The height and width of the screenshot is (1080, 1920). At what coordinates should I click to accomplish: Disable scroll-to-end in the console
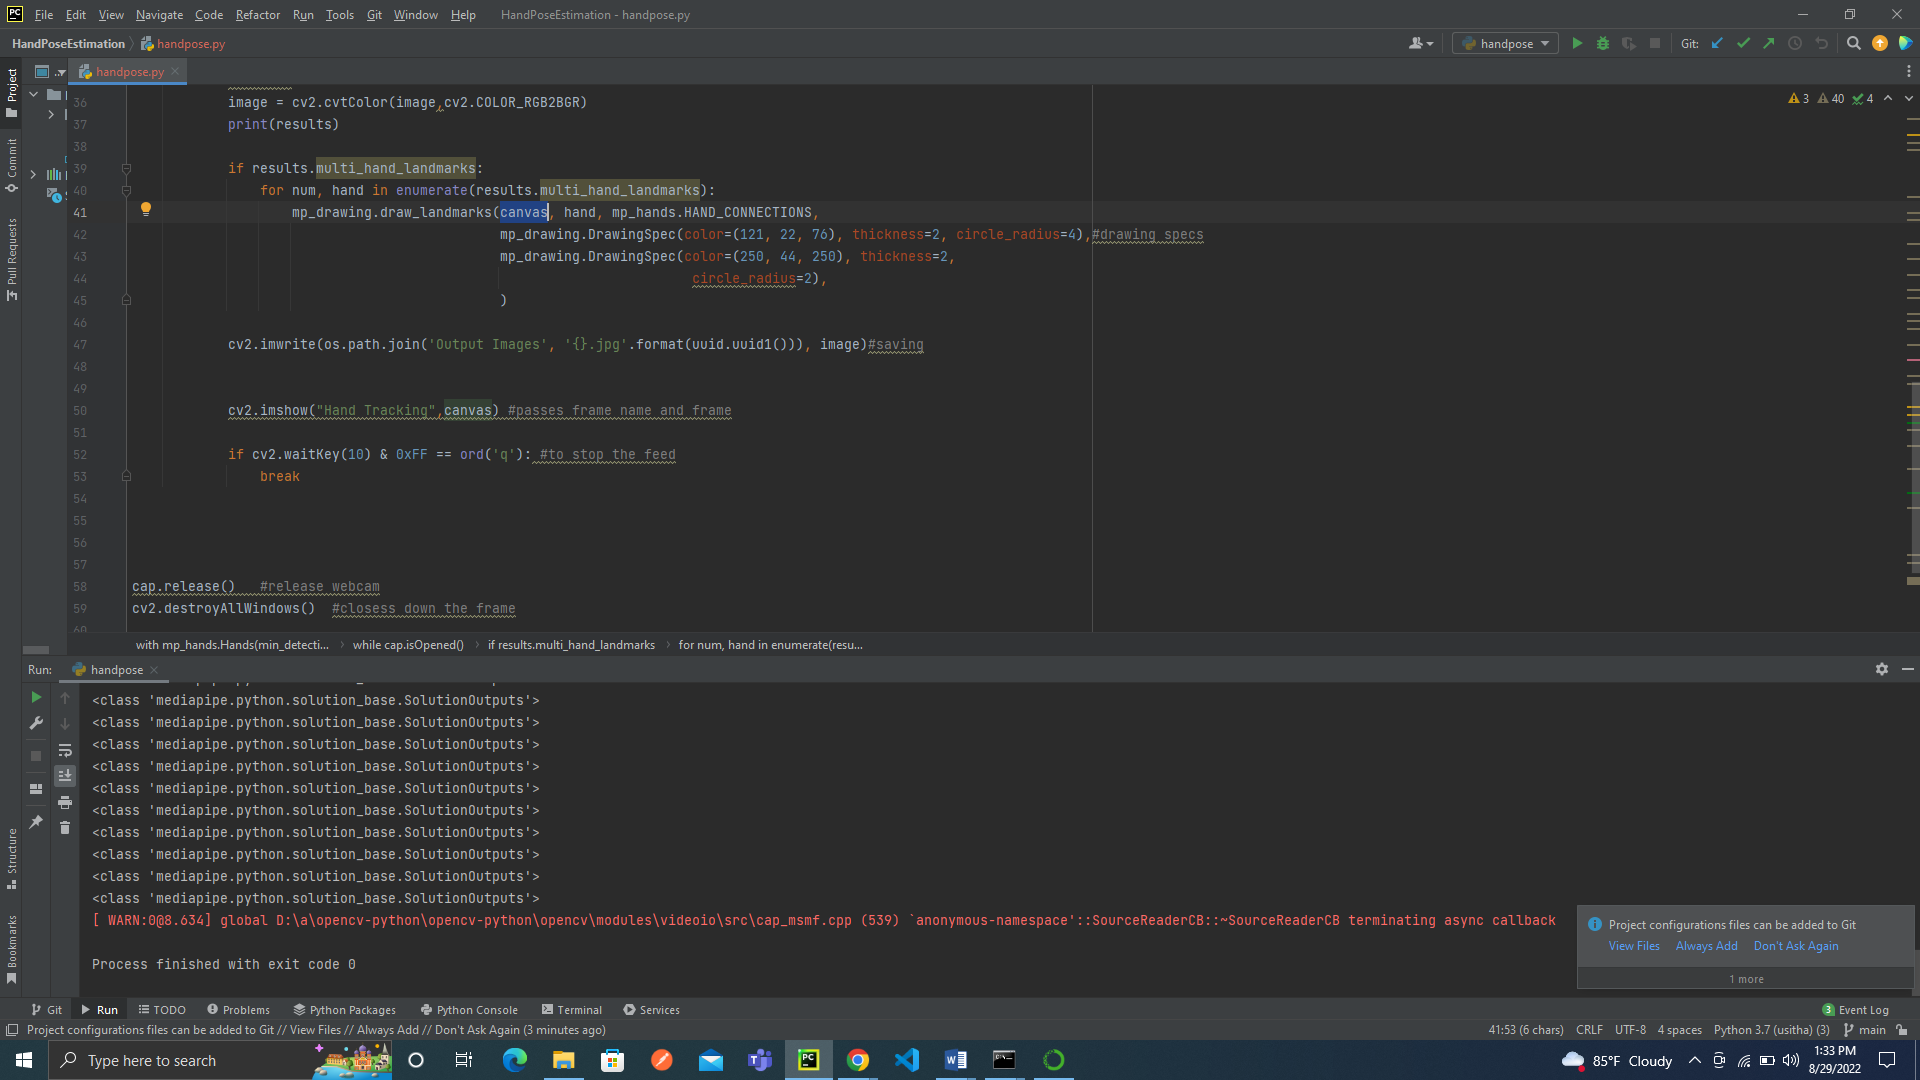pyautogui.click(x=65, y=775)
